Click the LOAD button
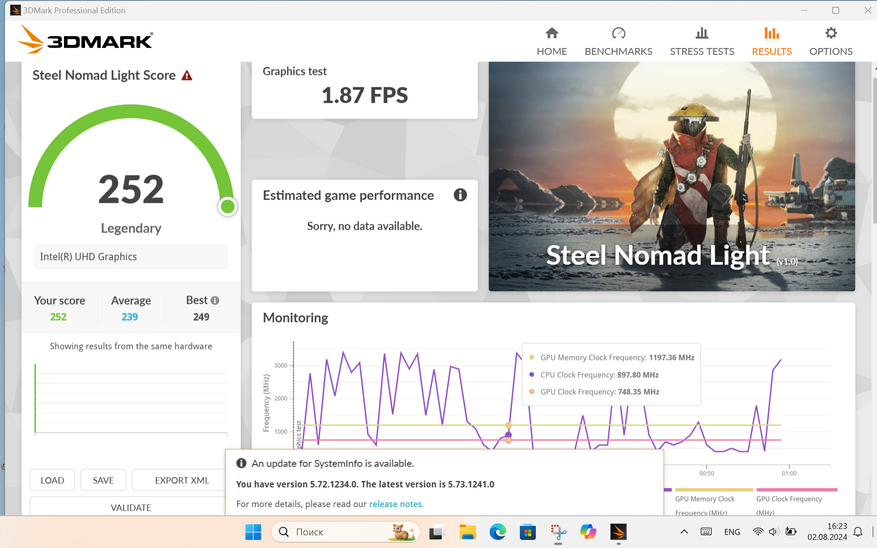The height and width of the screenshot is (548, 877). tap(52, 480)
